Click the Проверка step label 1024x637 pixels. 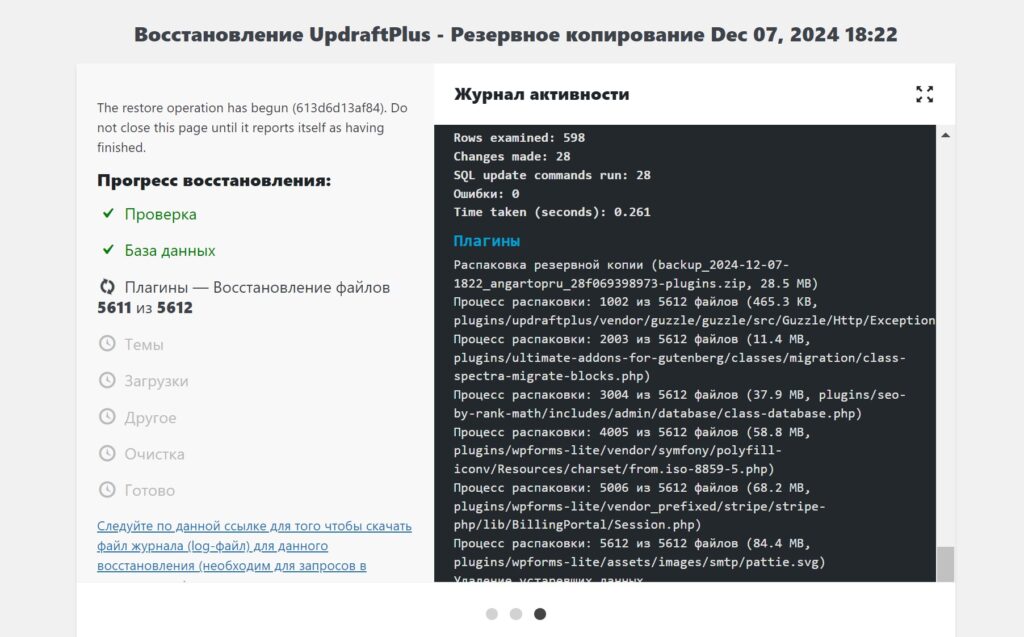(161, 214)
